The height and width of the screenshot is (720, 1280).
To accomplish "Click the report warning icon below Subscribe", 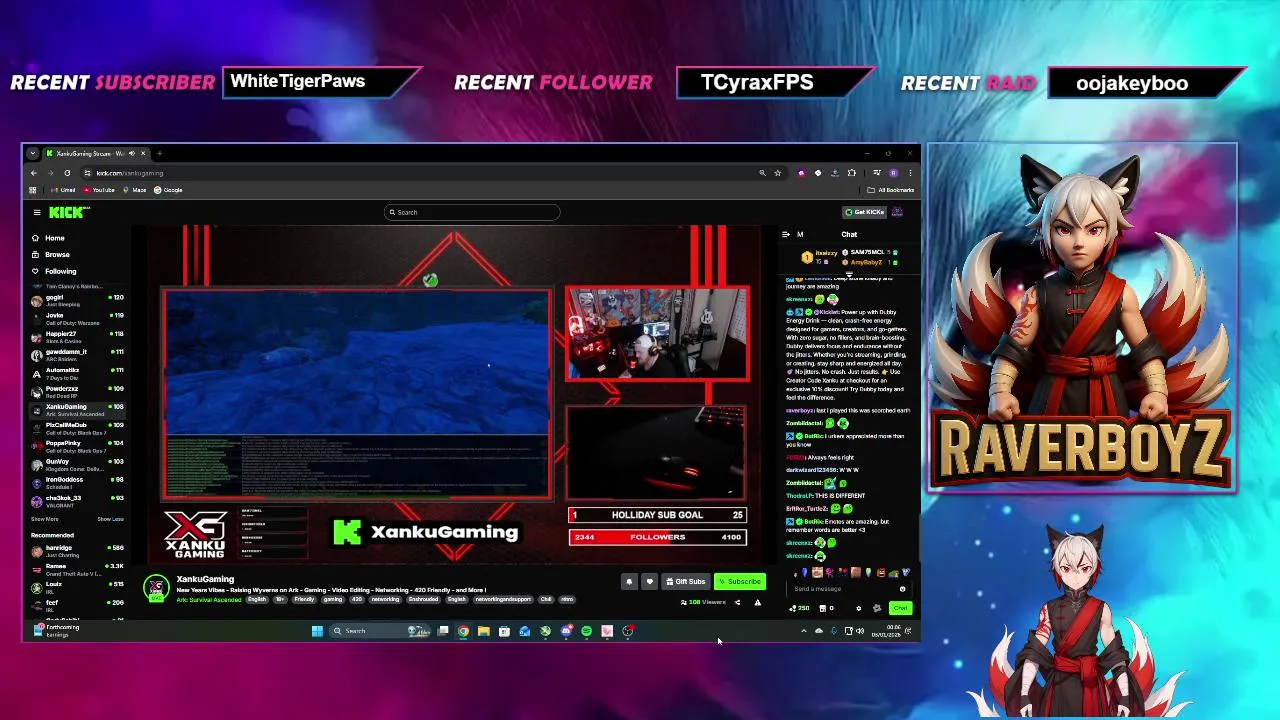I will [x=757, y=602].
